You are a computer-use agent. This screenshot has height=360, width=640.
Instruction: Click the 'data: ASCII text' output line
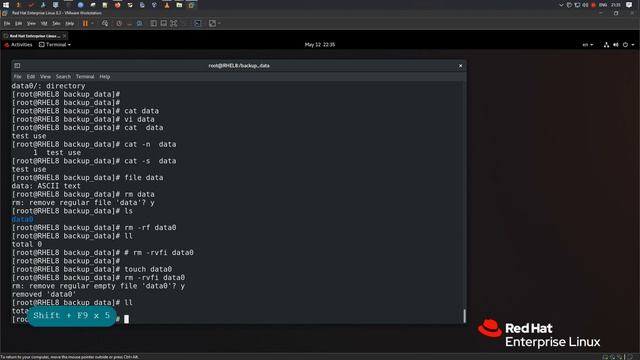click(x=46, y=186)
